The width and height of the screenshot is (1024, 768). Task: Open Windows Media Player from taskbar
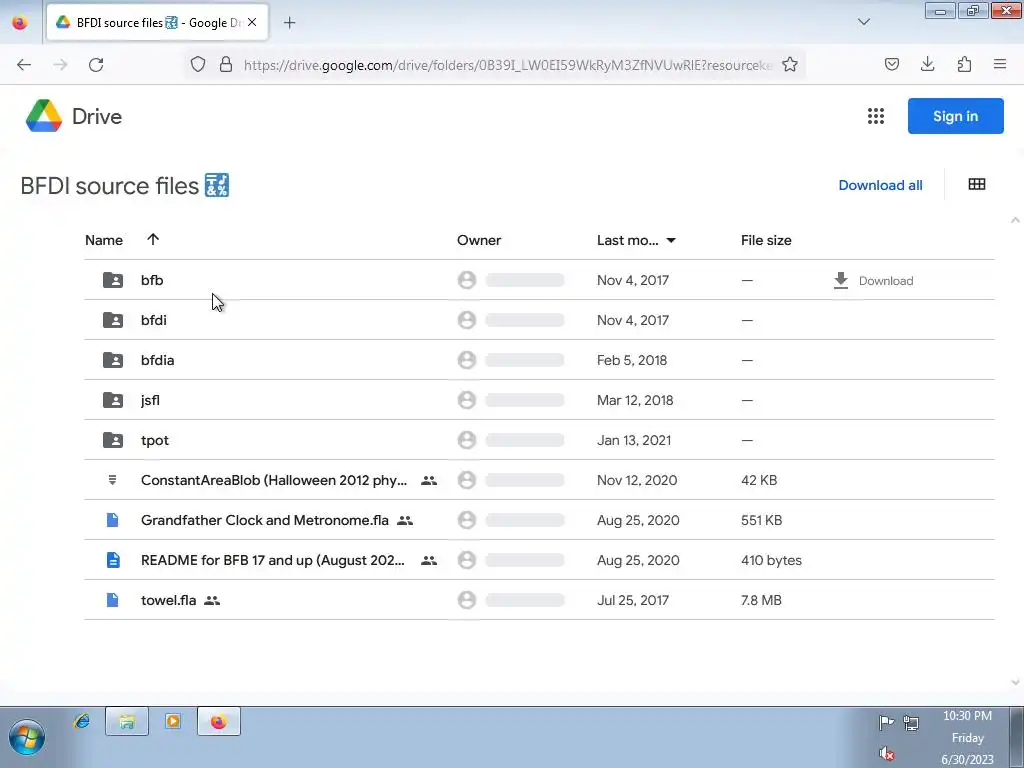173,722
